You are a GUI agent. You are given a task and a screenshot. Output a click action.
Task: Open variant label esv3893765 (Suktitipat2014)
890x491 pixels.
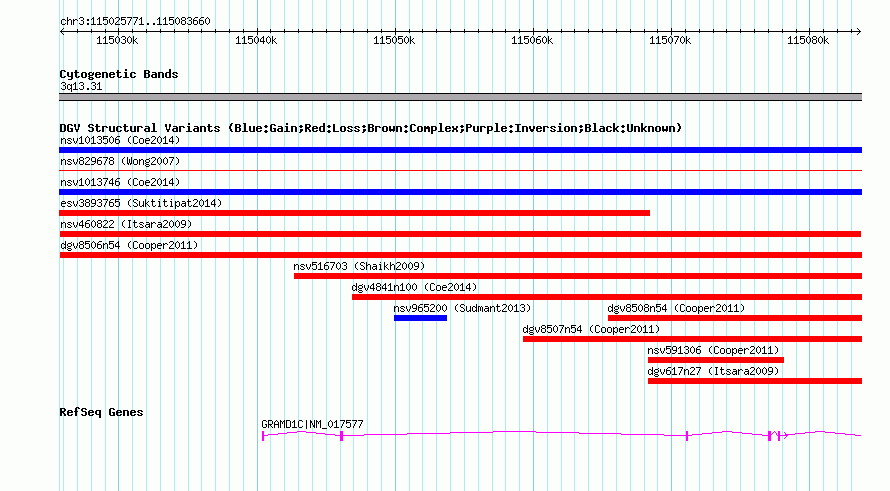pos(141,203)
